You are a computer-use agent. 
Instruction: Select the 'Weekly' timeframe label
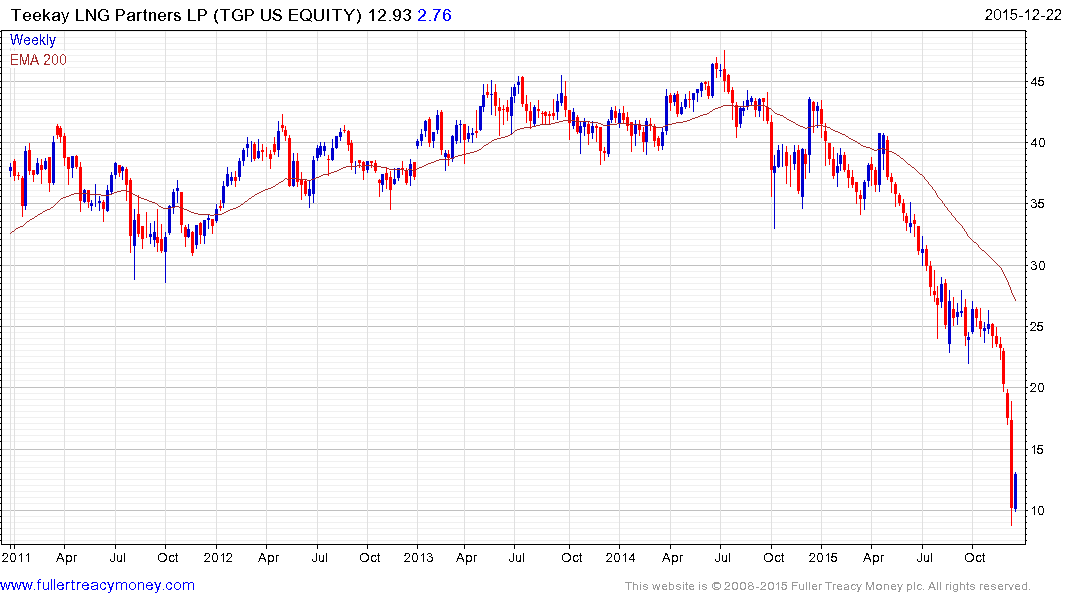click(x=33, y=40)
